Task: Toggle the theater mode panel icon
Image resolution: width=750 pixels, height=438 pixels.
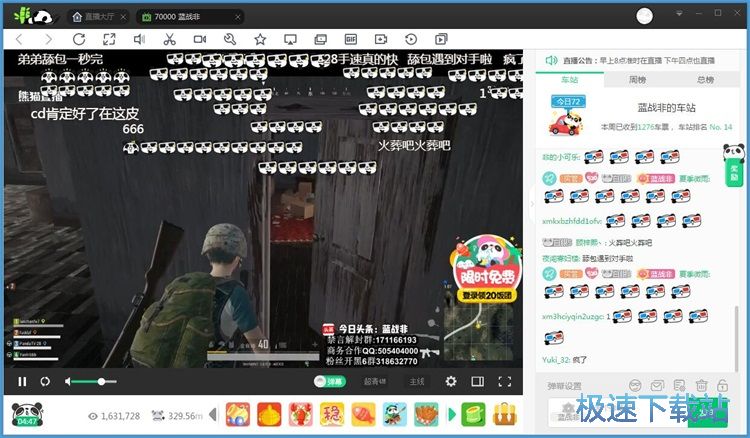Action: (x=477, y=382)
